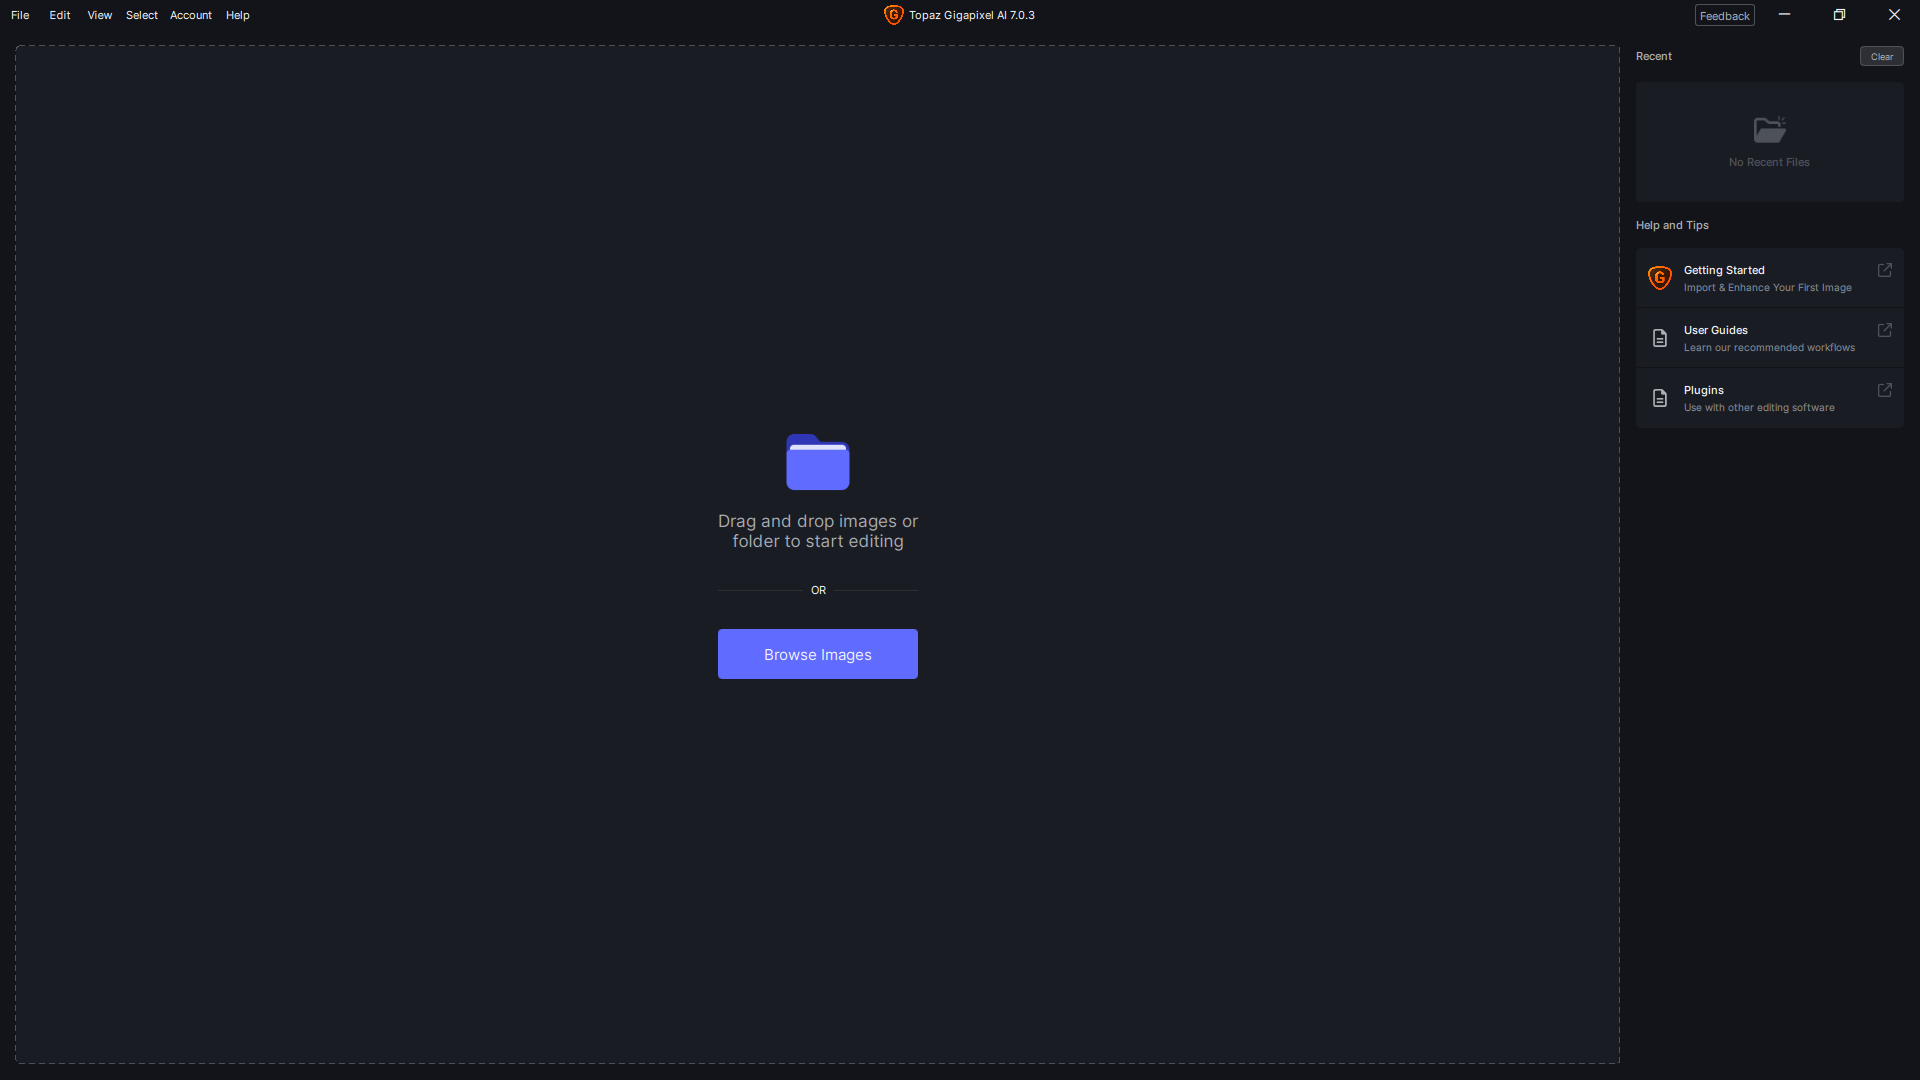The height and width of the screenshot is (1080, 1920).
Task: Click the Browse Images button
Action: (x=817, y=654)
